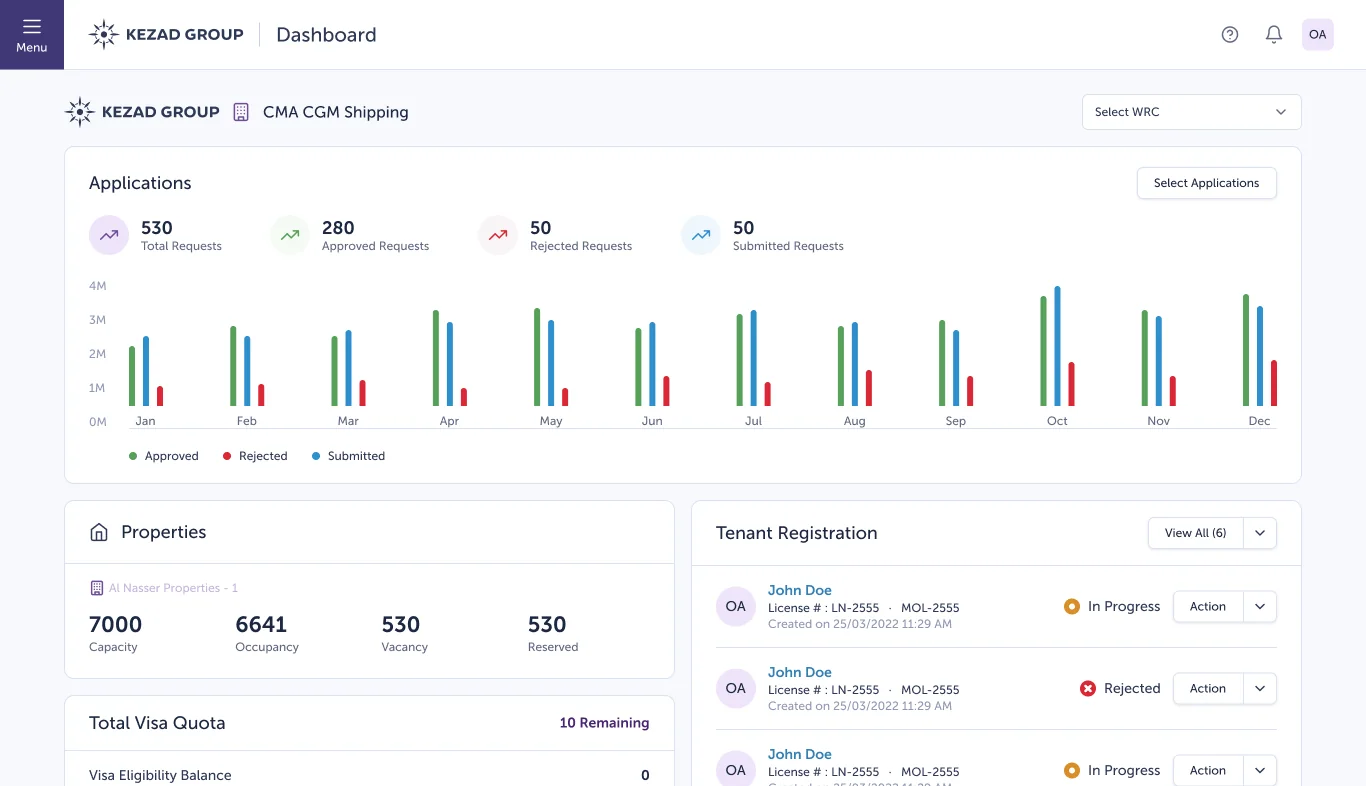Click the green Approved Requests trend icon
The width and height of the screenshot is (1366, 786).
pos(290,236)
